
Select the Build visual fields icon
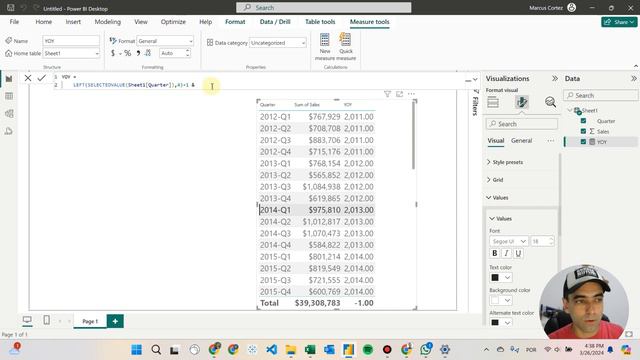point(493,102)
